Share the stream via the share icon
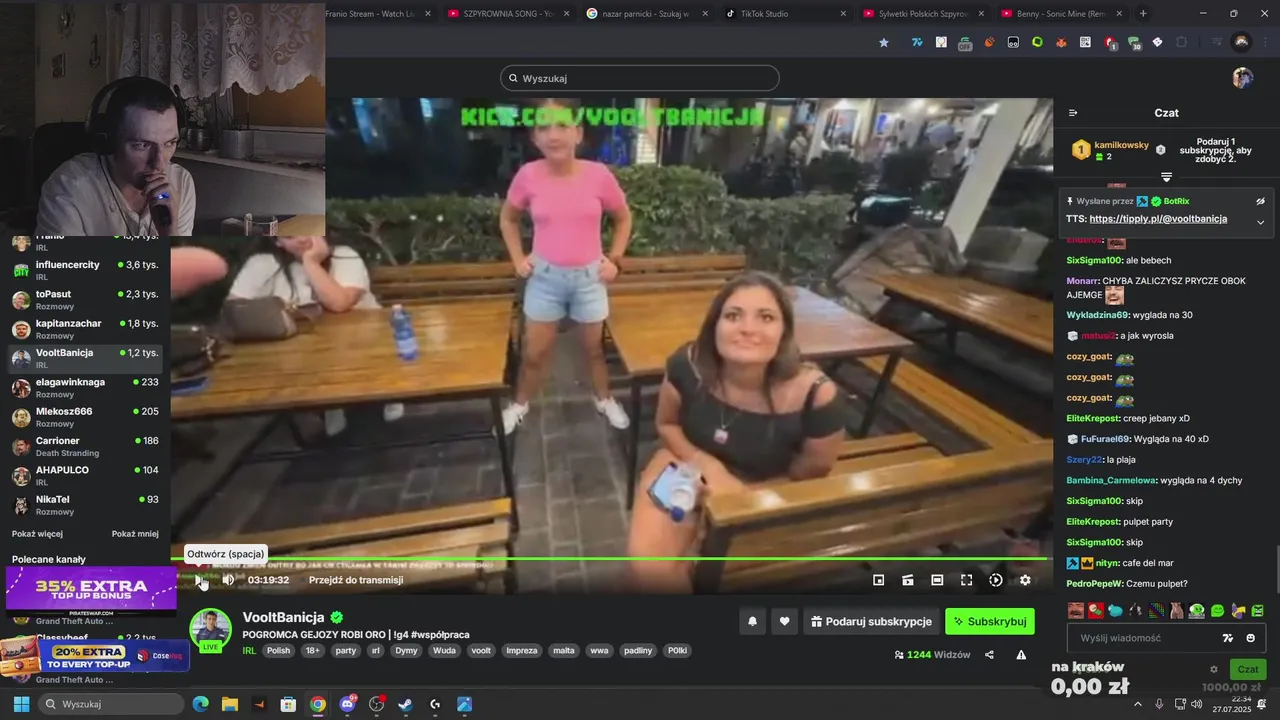The height and width of the screenshot is (720, 1280). tap(989, 655)
